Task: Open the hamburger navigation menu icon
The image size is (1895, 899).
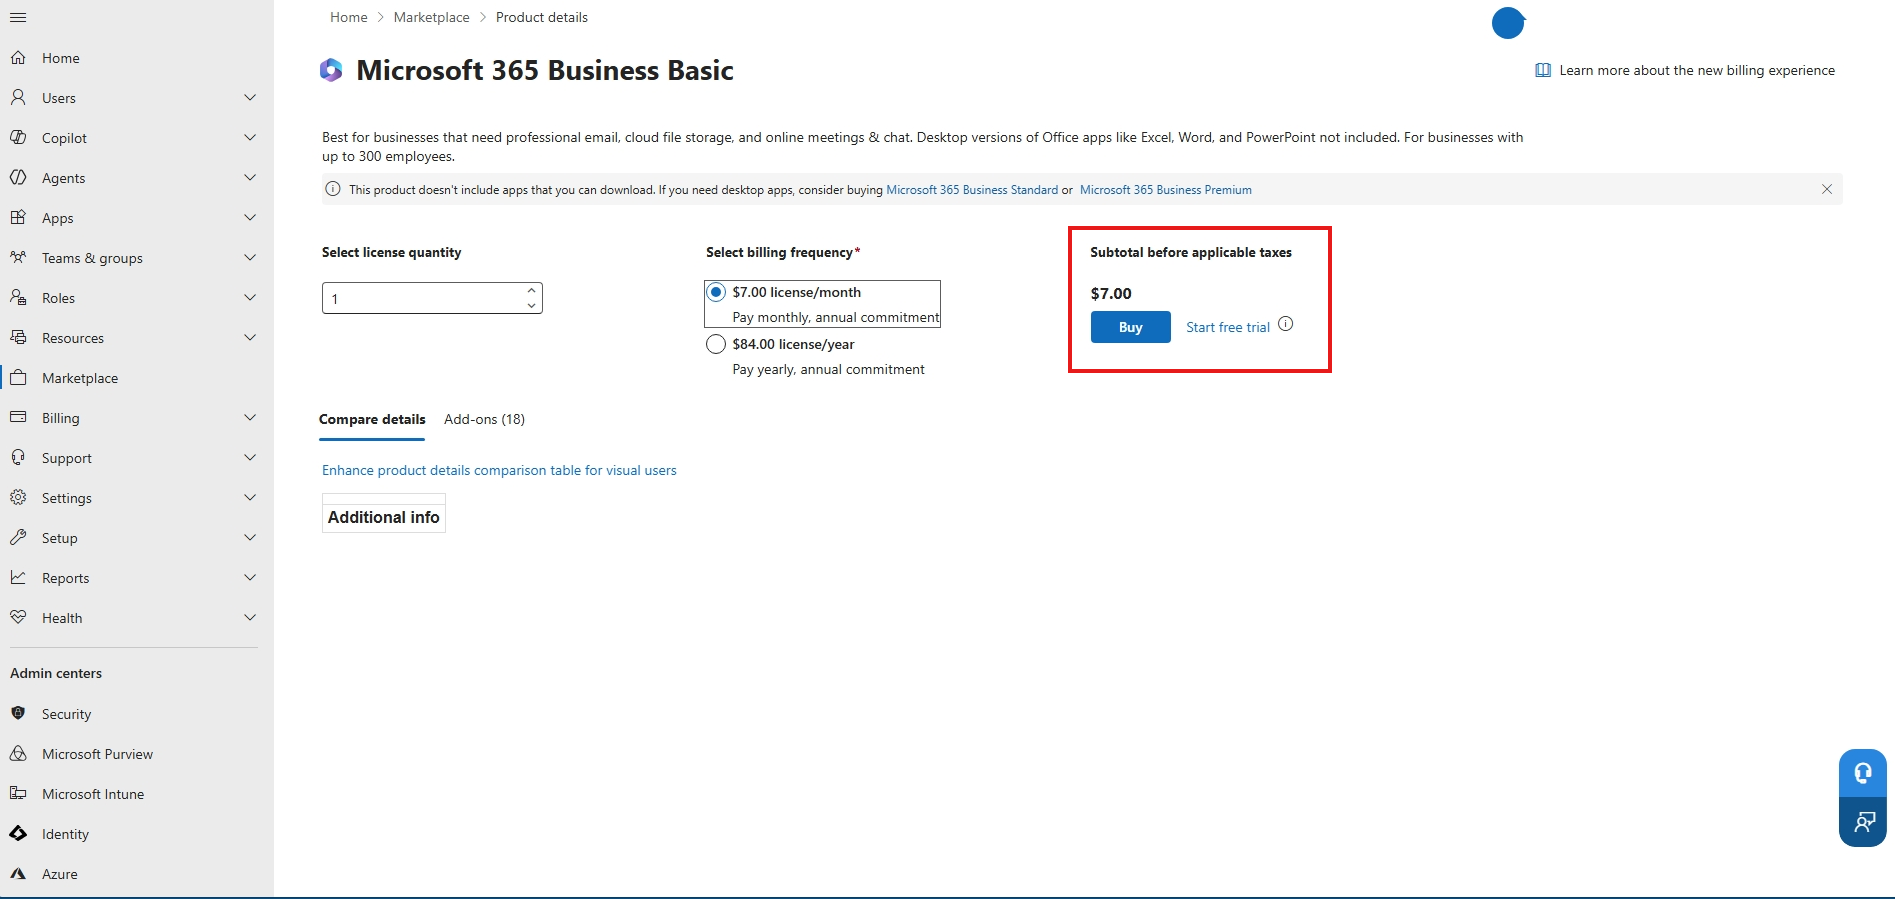Action: point(18,18)
